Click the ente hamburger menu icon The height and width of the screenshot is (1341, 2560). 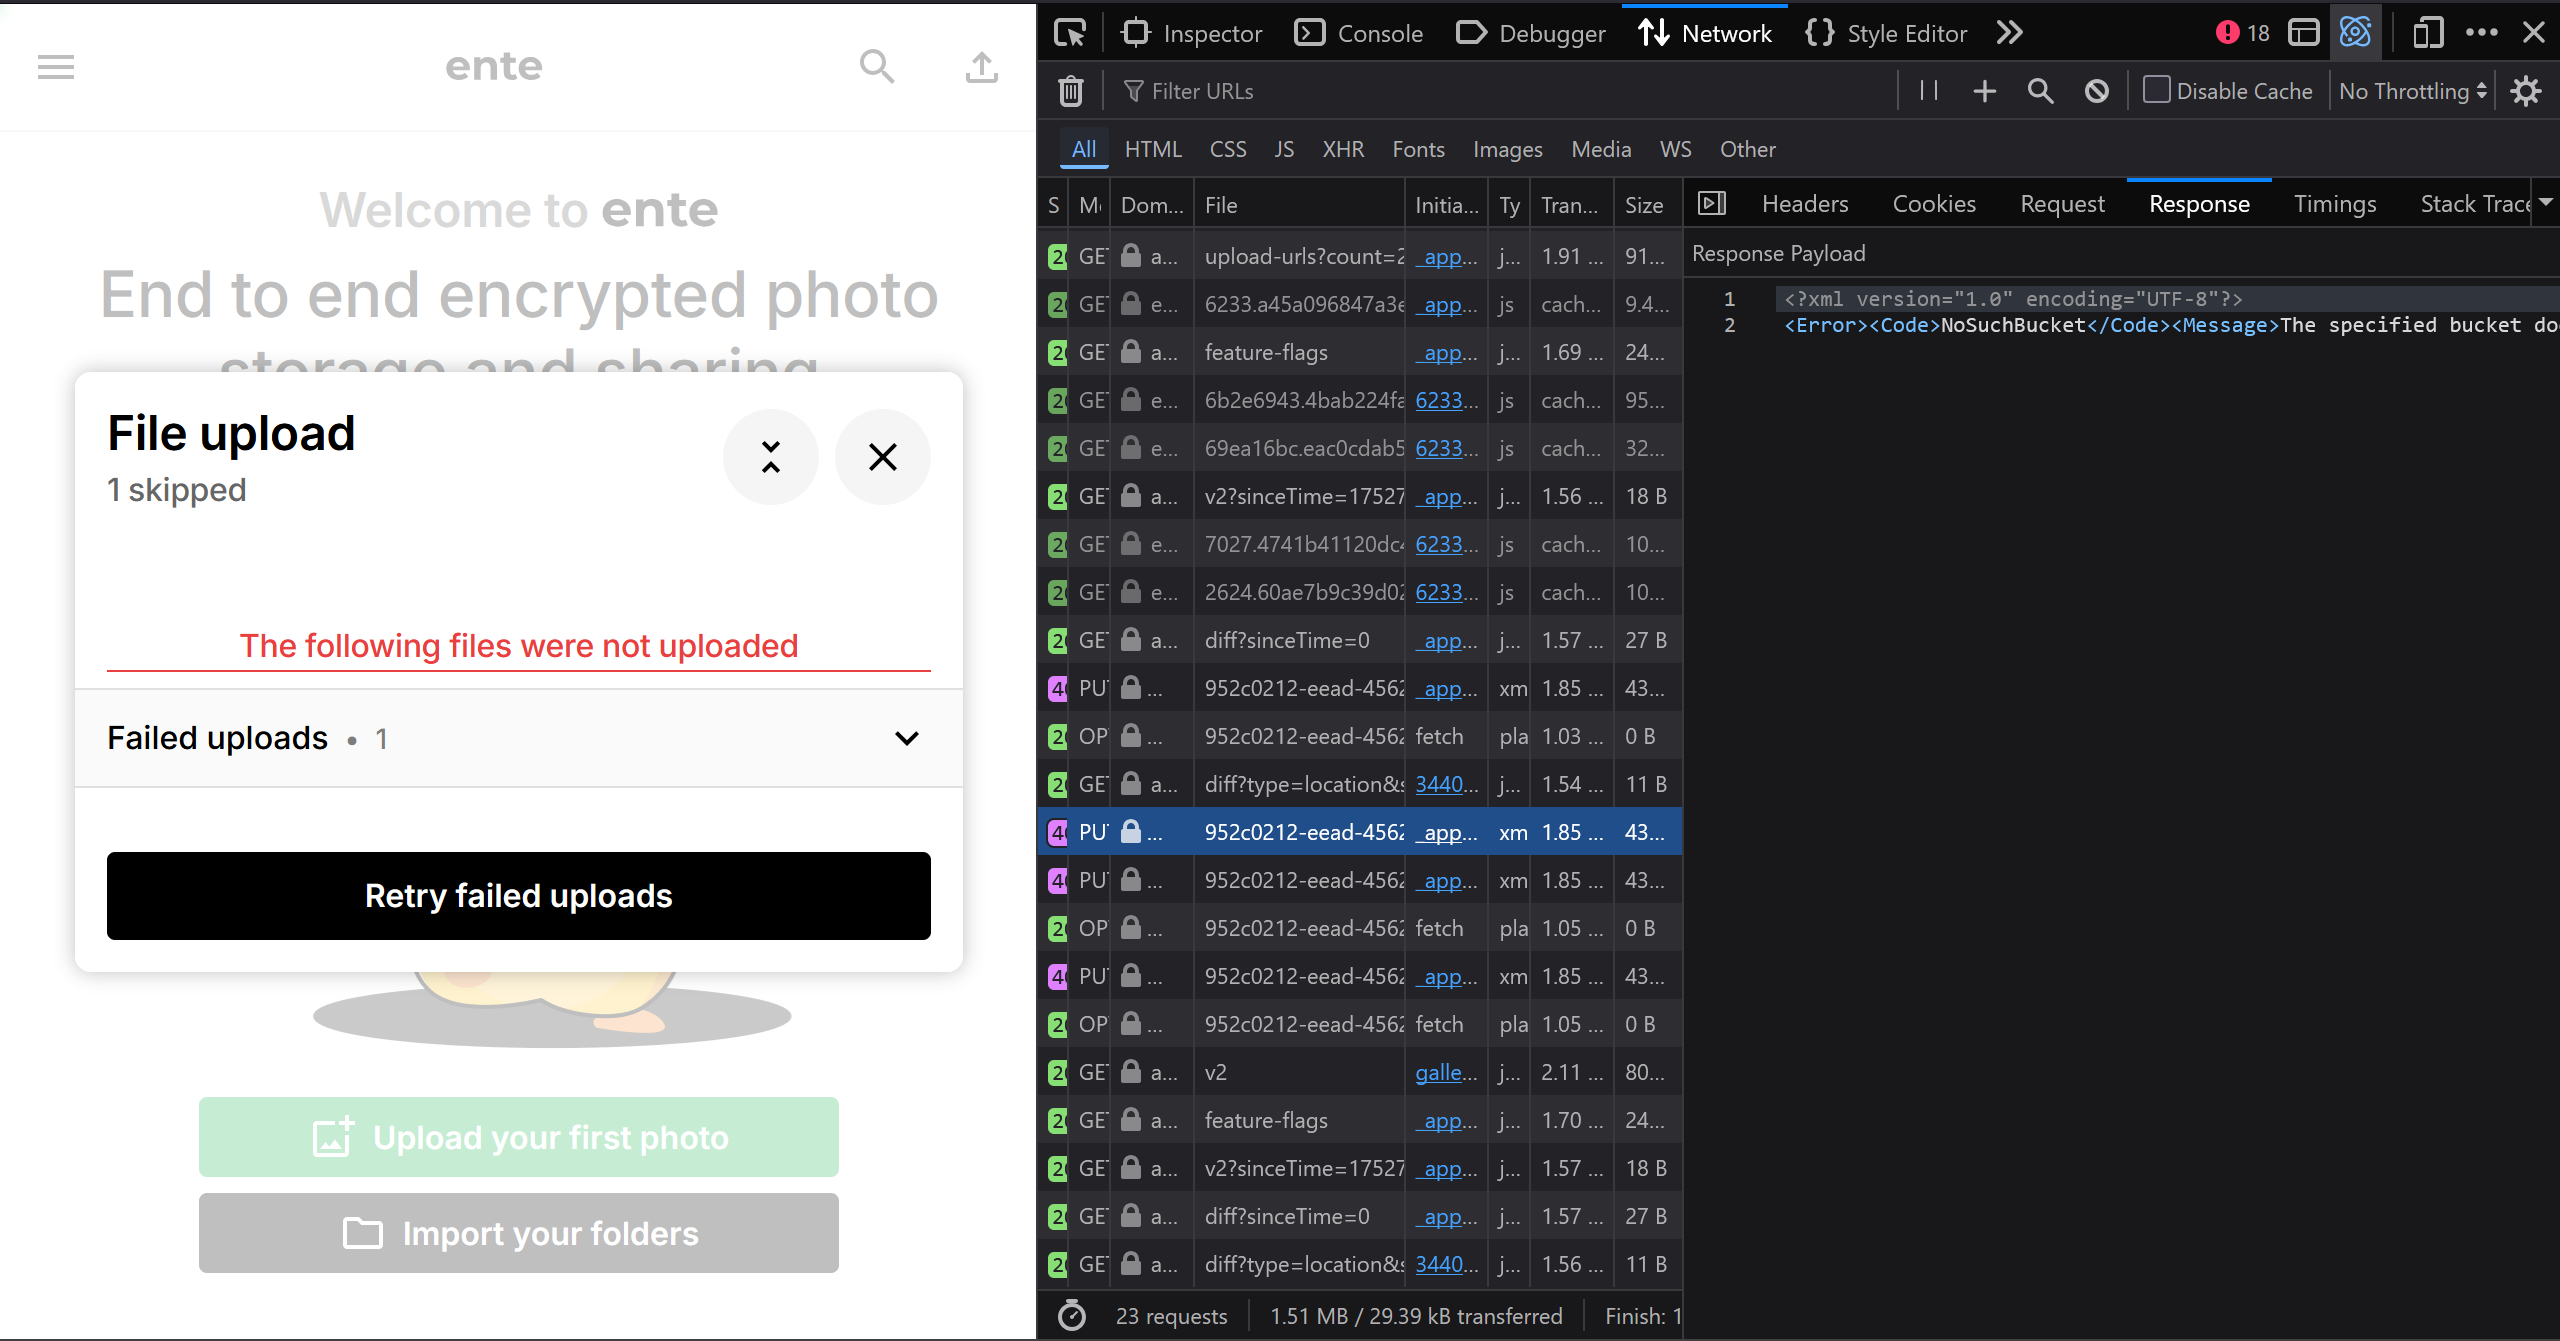[x=56, y=67]
